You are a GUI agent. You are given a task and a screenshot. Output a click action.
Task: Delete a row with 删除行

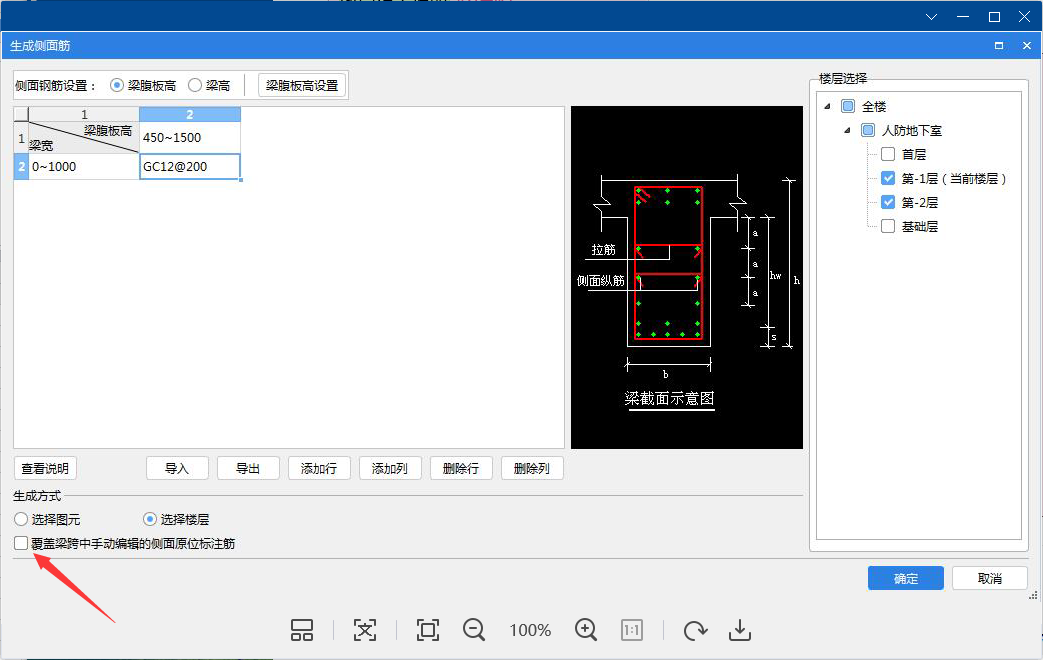pyautogui.click(x=461, y=468)
